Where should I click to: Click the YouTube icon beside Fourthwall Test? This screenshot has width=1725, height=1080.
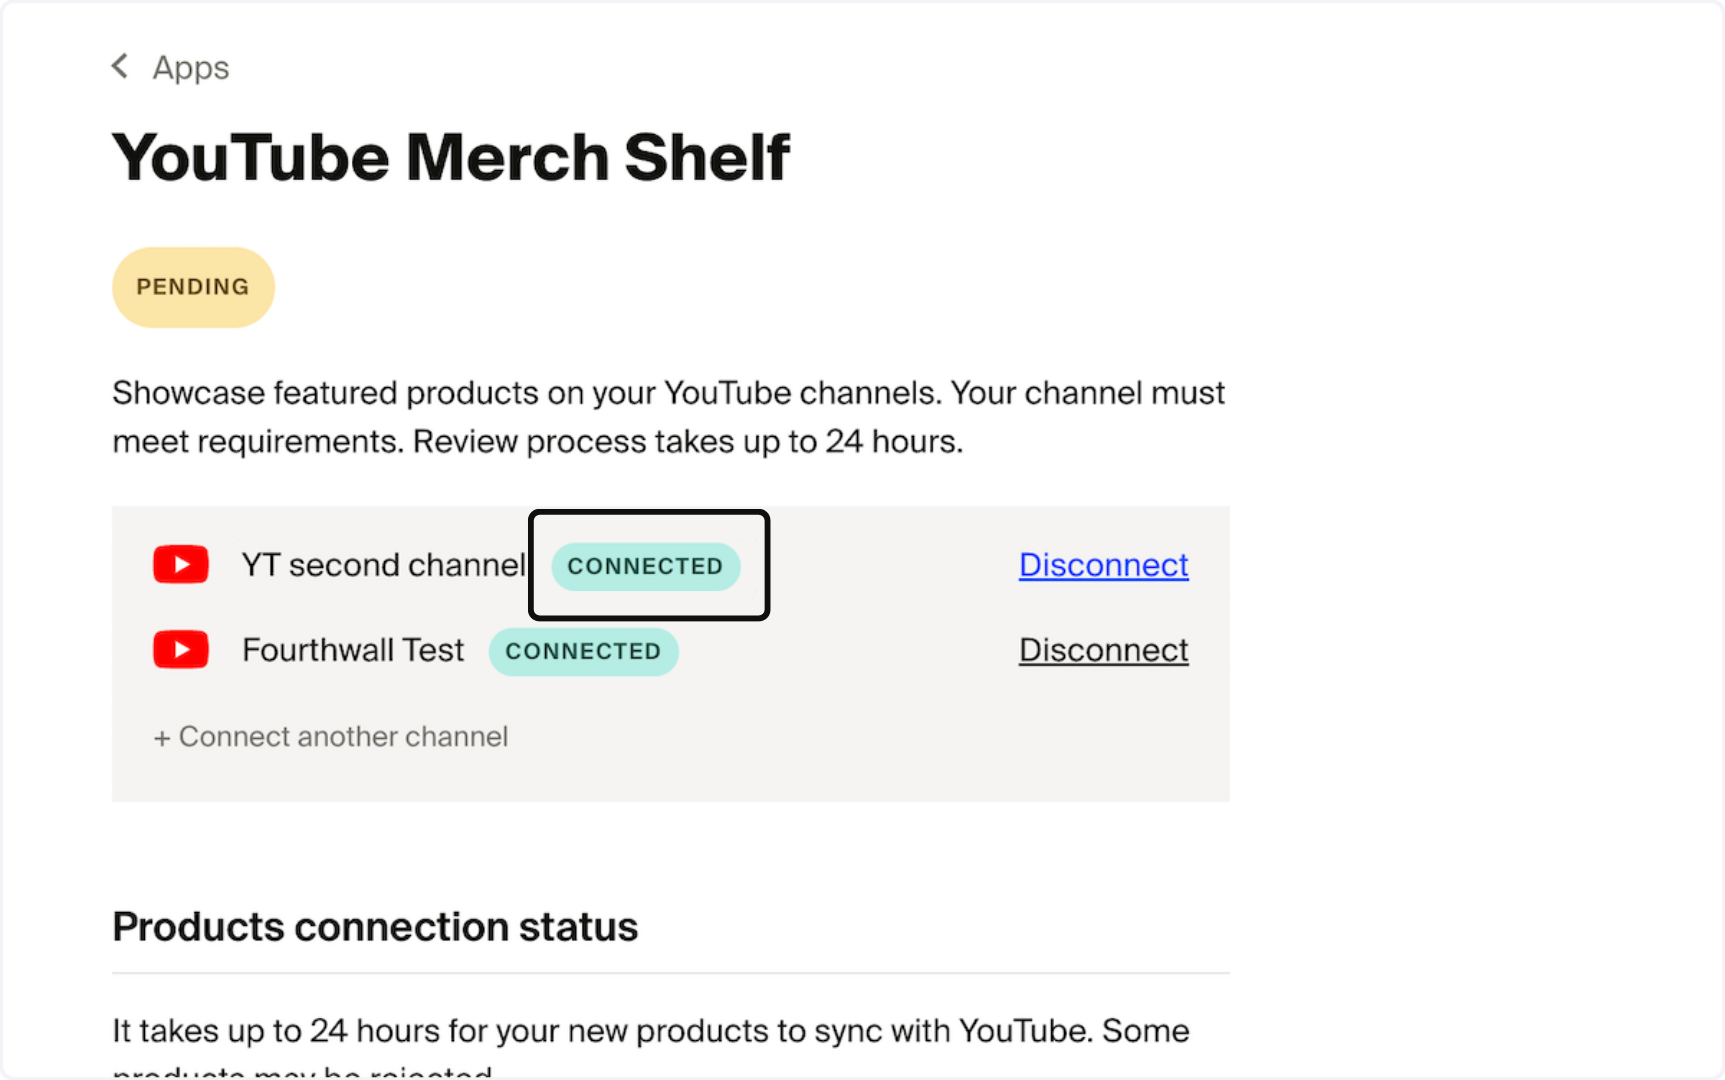click(x=181, y=649)
